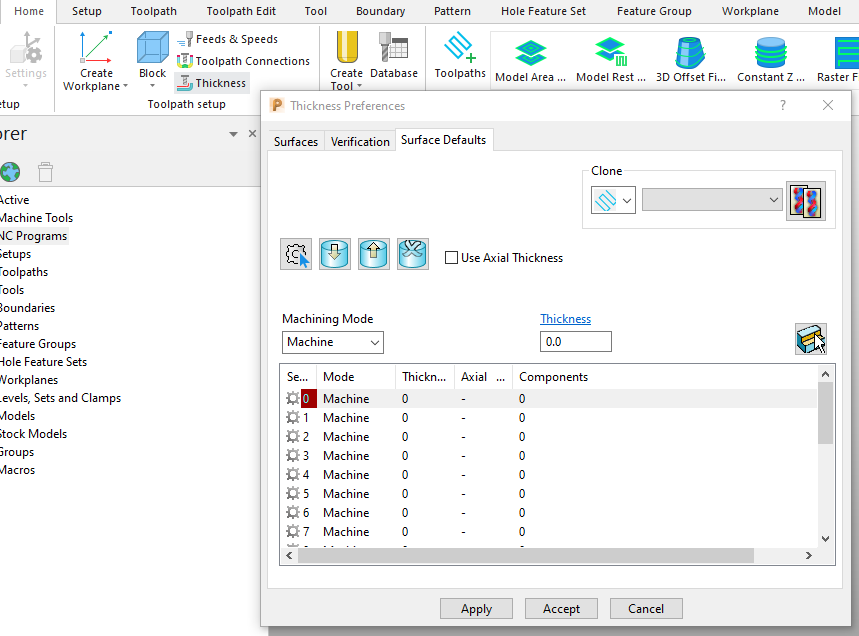Image resolution: width=859 pixels, height=636 pixels.
Task: Click the Apply button
Action: [476, 608]
